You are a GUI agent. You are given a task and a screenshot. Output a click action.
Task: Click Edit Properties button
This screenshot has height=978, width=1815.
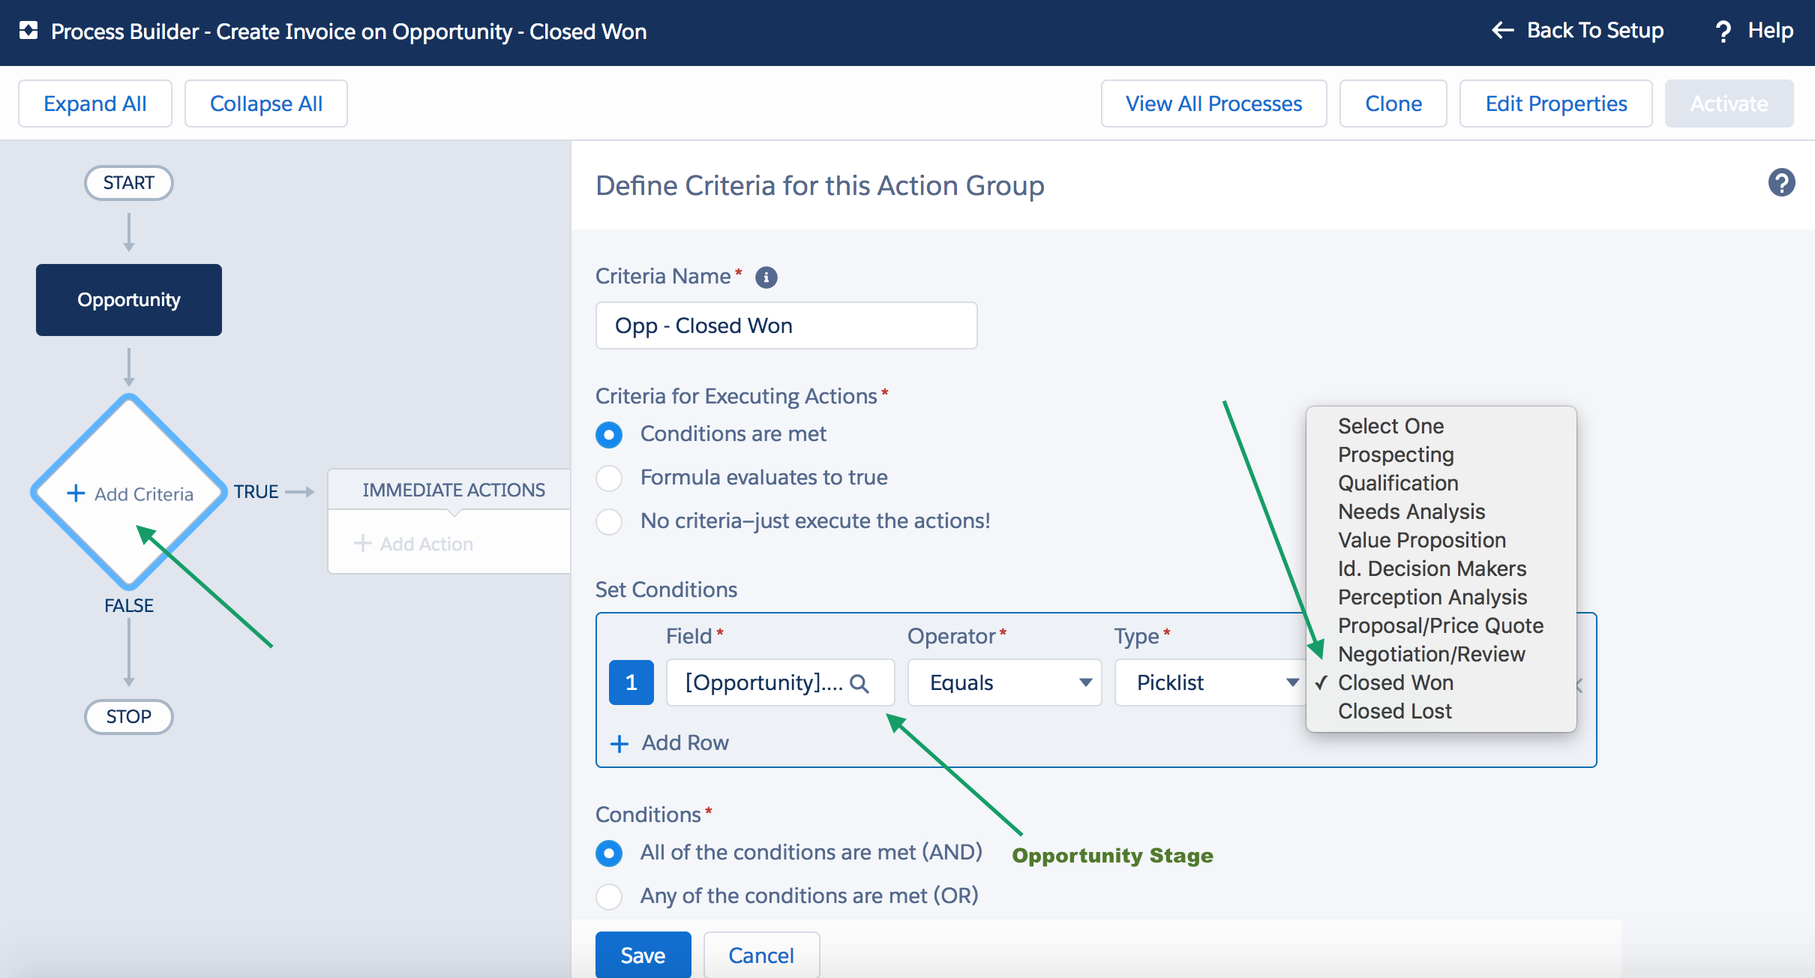pos(1556,104)
